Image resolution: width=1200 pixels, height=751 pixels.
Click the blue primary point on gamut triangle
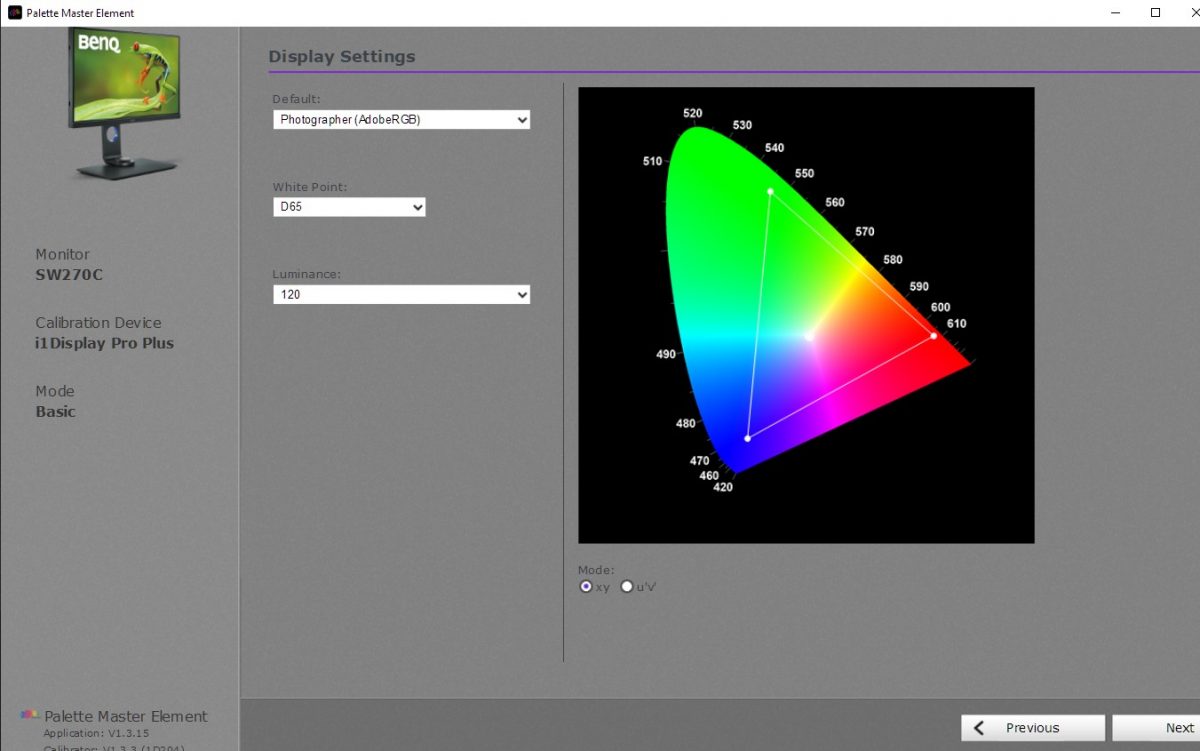pos(747,439)
